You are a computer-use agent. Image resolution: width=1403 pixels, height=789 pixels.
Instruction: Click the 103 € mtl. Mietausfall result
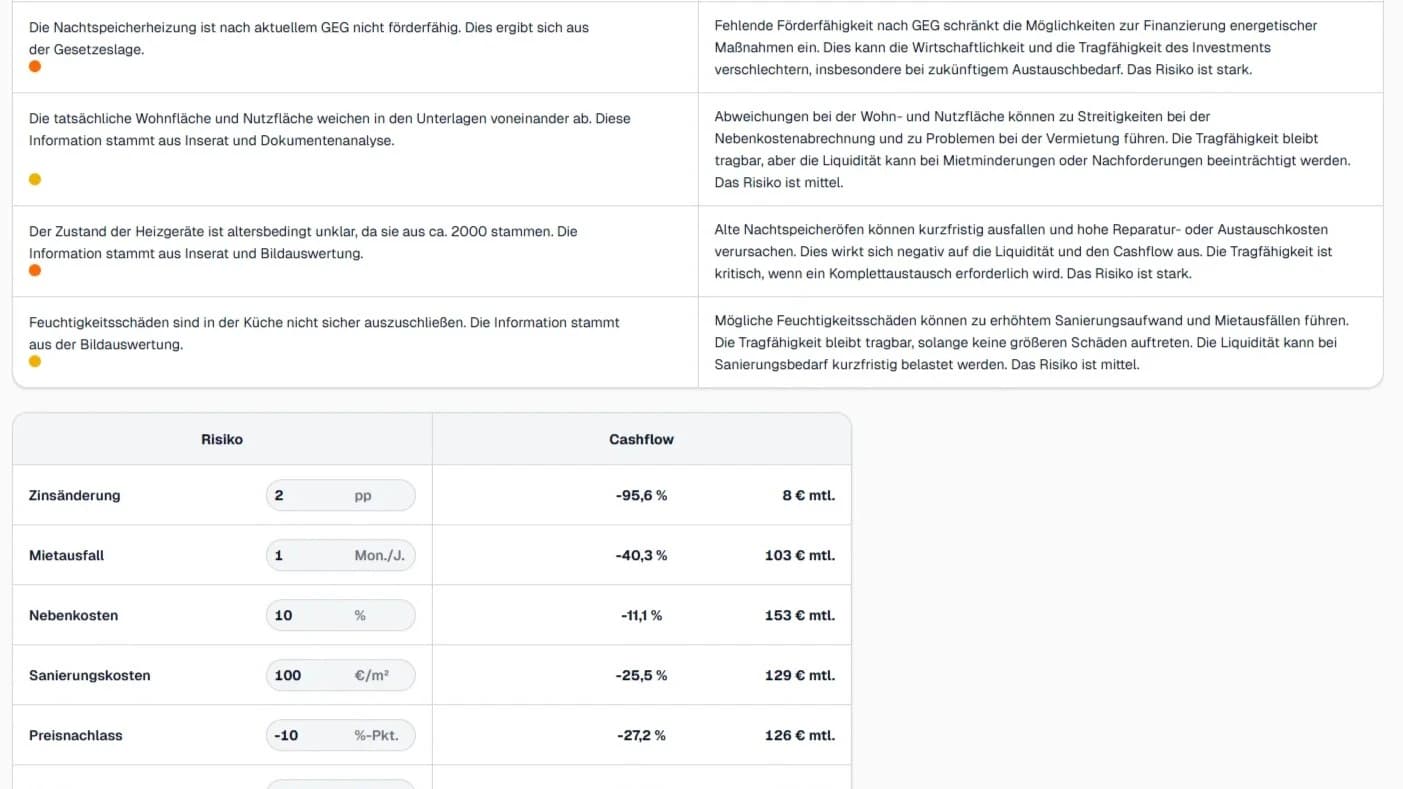(x=799, y=555)
